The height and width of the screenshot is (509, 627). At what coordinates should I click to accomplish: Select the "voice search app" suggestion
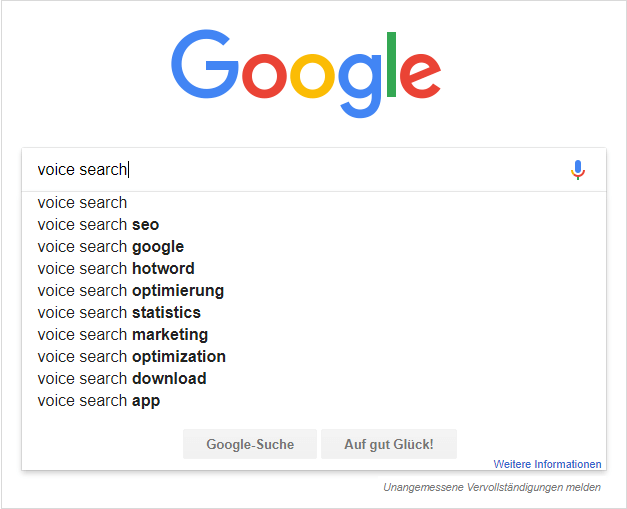pos(99,401)
